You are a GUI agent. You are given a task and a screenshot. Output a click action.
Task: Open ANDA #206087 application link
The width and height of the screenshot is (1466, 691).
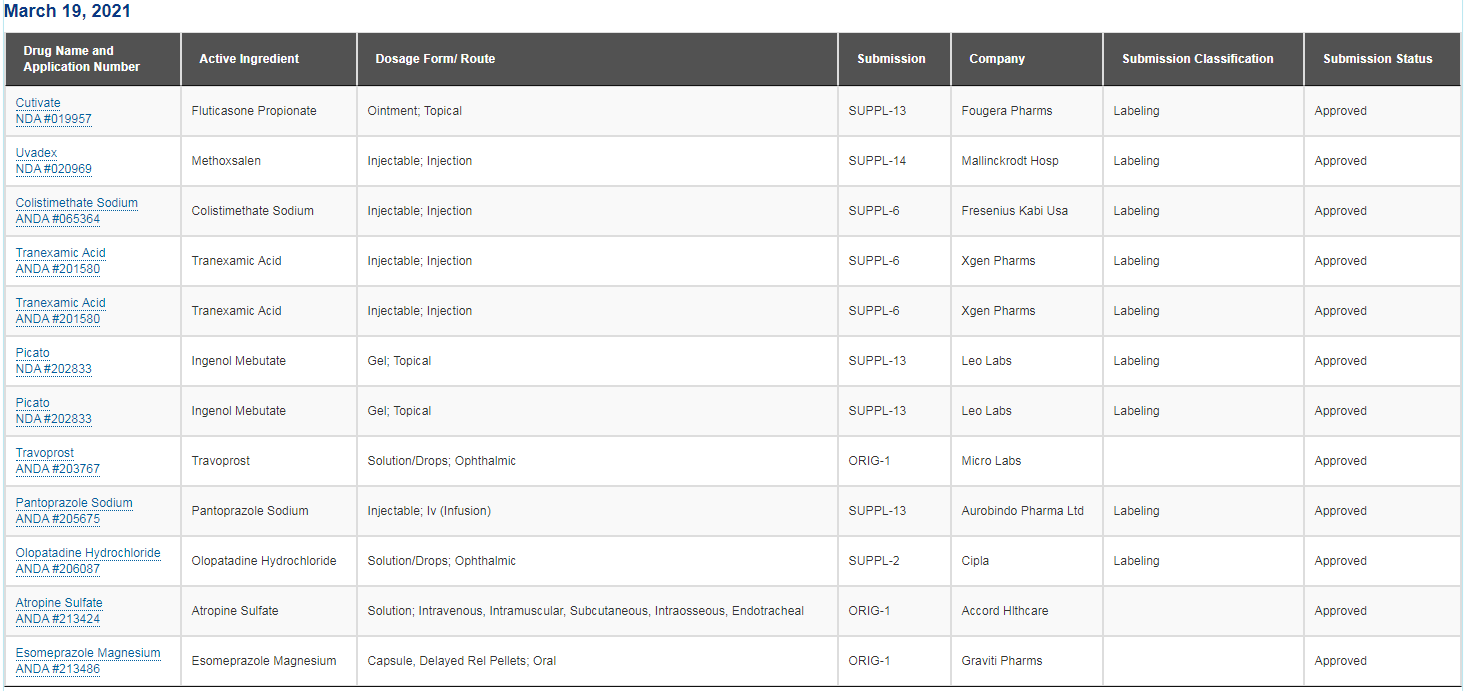[58, 569]
